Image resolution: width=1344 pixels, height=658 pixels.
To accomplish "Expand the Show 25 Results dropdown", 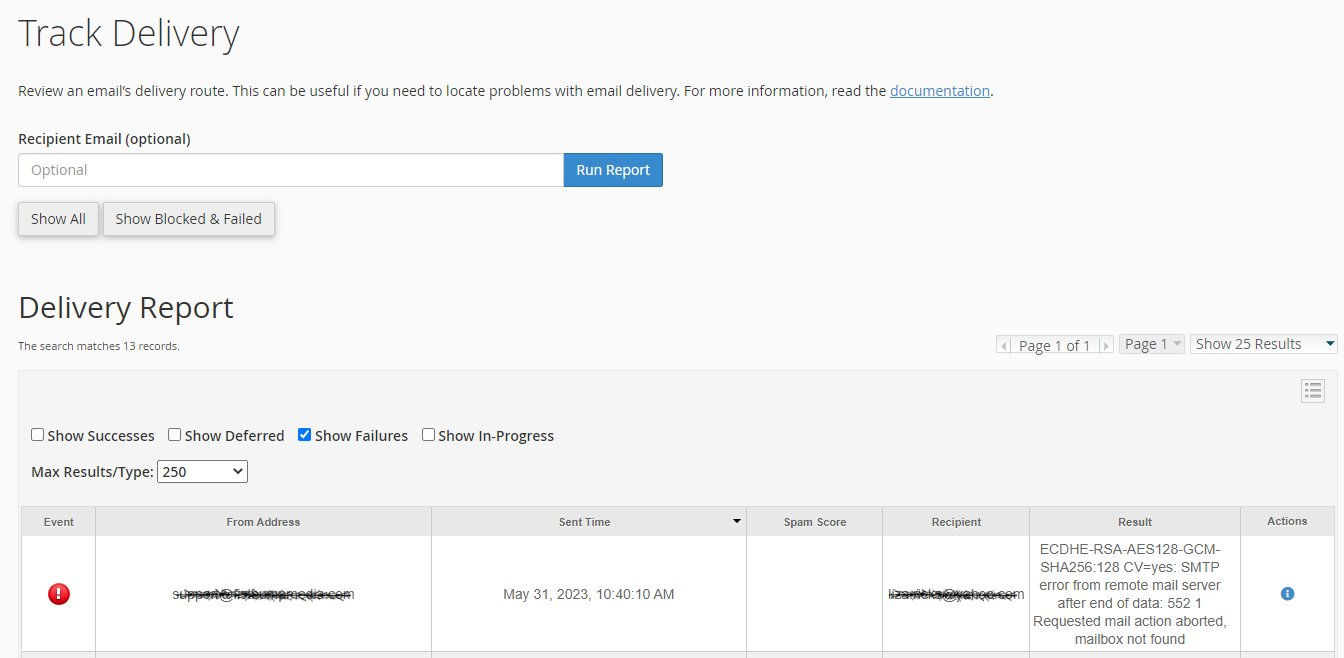I will [x=1264, y=344].
